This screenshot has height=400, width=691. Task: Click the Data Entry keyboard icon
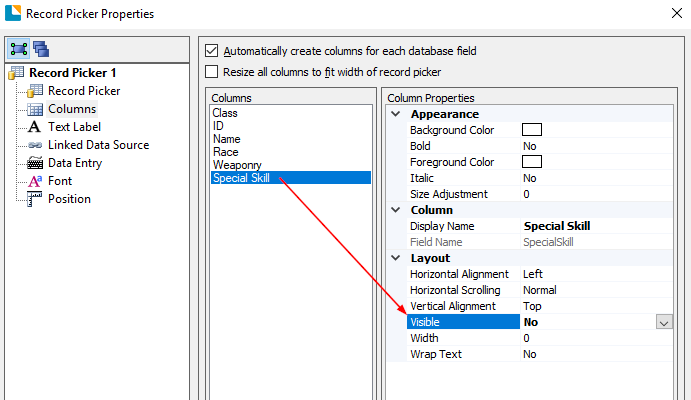[35, 163]
